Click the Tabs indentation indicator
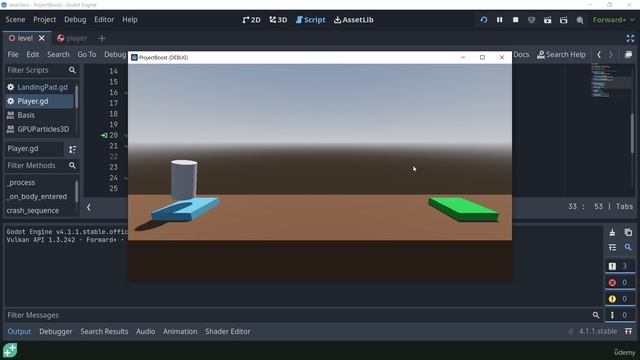The width and height of the screenshot is (640, 360). click(x=624, y=207)
